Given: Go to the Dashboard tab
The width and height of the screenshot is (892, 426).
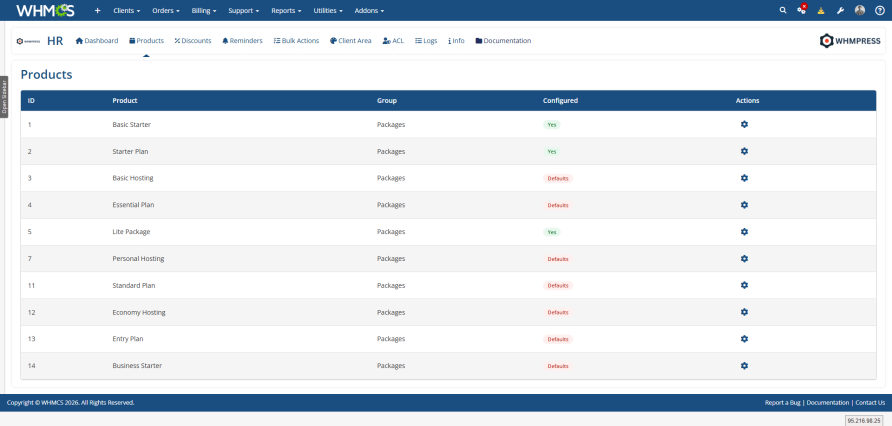Looking at the screenshot, I should tap(97, 41).
